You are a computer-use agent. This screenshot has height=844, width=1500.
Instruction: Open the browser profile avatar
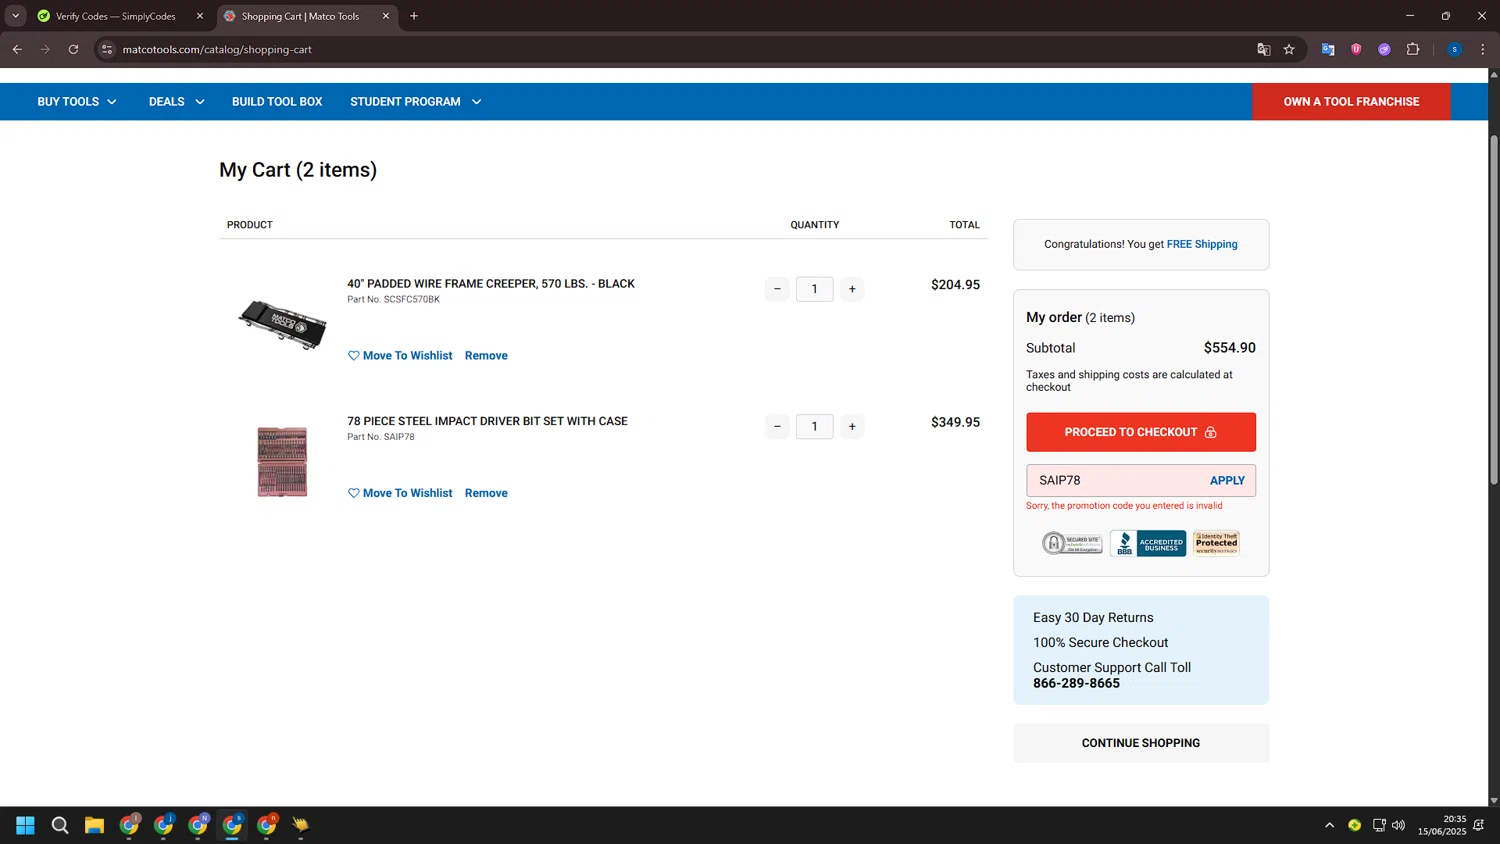(x=1454, y=49)
